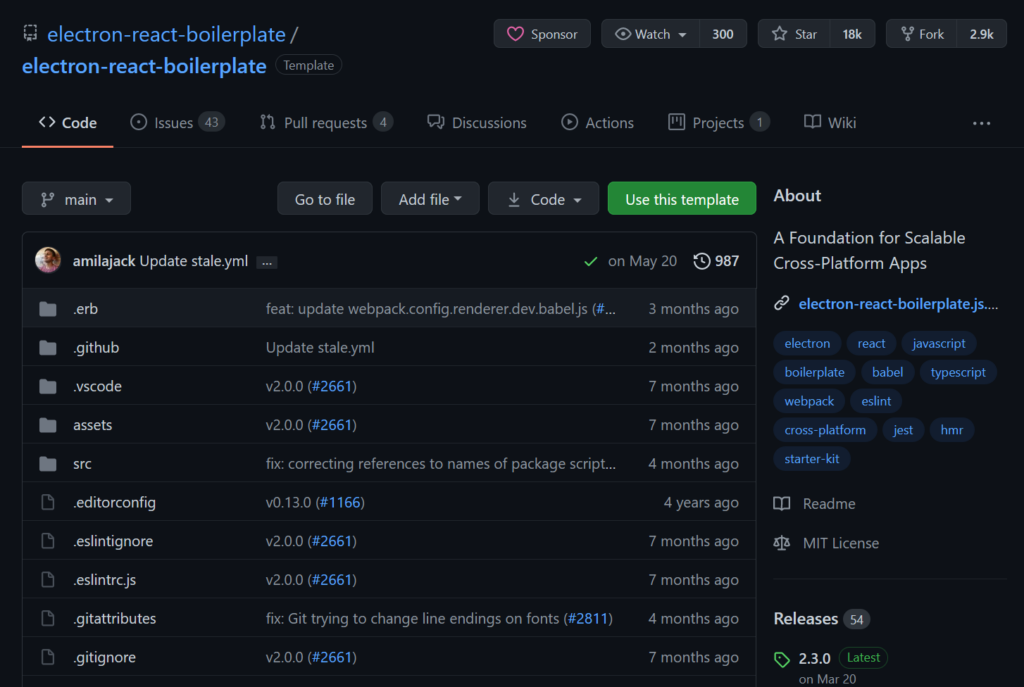
Task: Open the .erb folder
Action: (86, 309)
